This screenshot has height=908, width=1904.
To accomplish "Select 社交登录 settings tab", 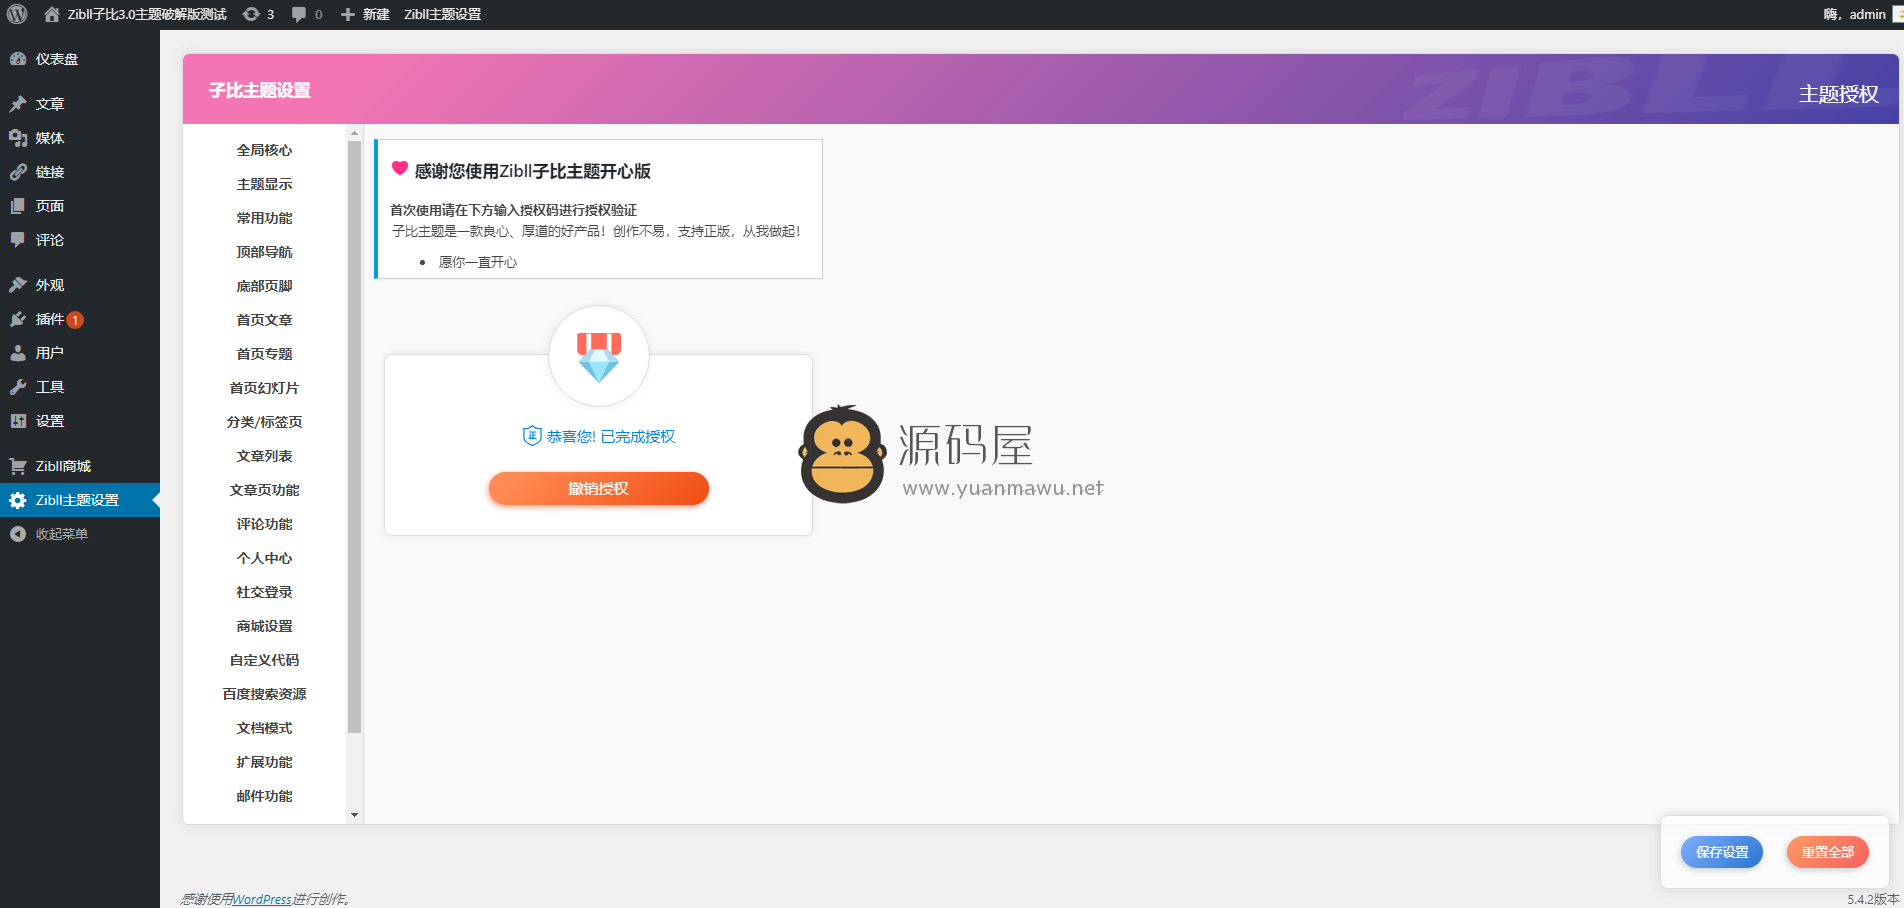I will pyautogui.click(x=264, y=592).
